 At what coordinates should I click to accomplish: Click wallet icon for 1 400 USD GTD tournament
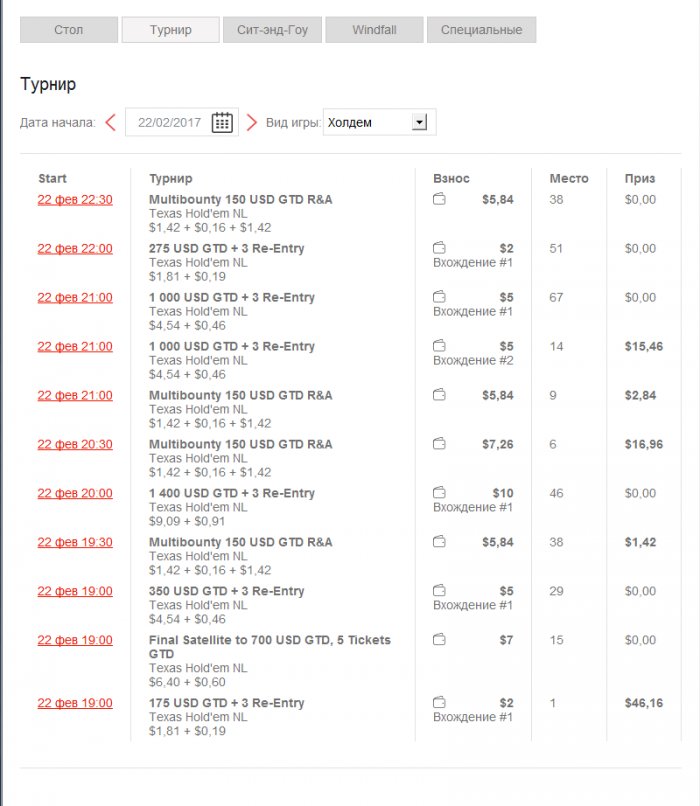(439, 493)
